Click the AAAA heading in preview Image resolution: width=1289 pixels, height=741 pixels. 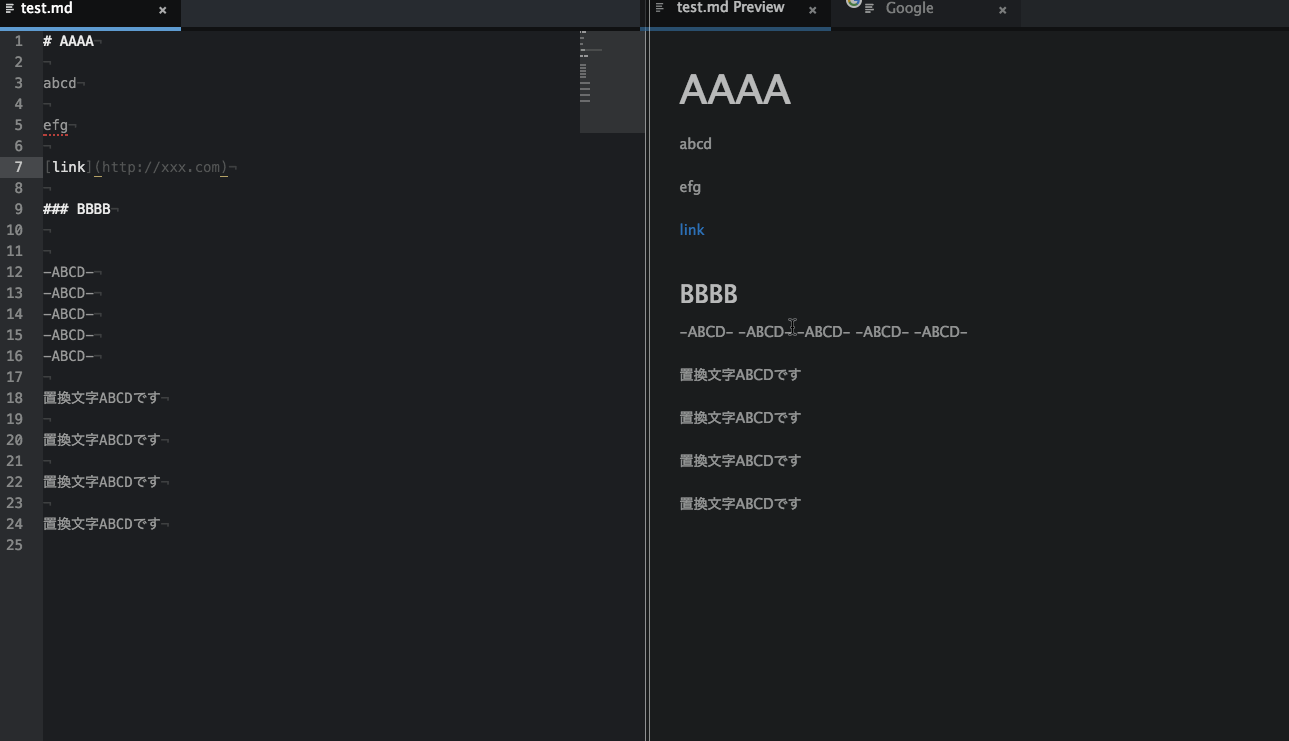[x=734, y=90]
